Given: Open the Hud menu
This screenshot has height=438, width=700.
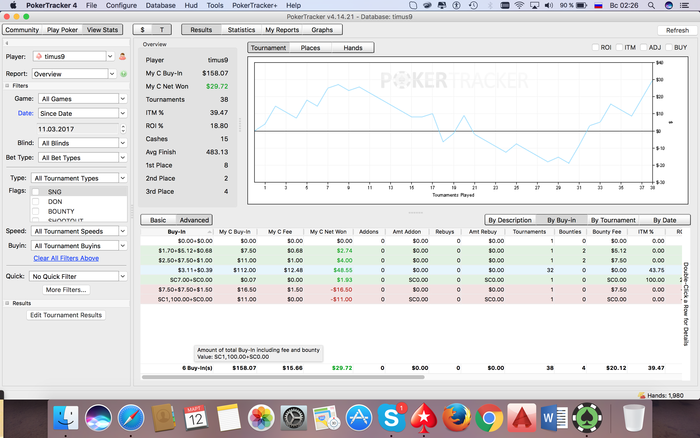Looking at the screenshot, I should point(191,5).
